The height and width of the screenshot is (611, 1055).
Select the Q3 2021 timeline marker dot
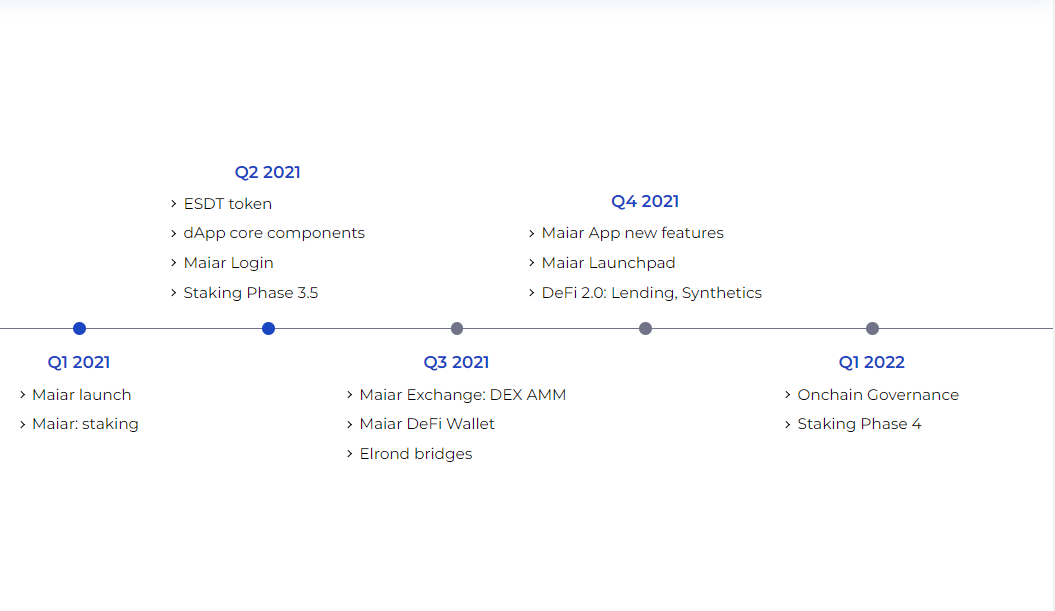(457, 328)
